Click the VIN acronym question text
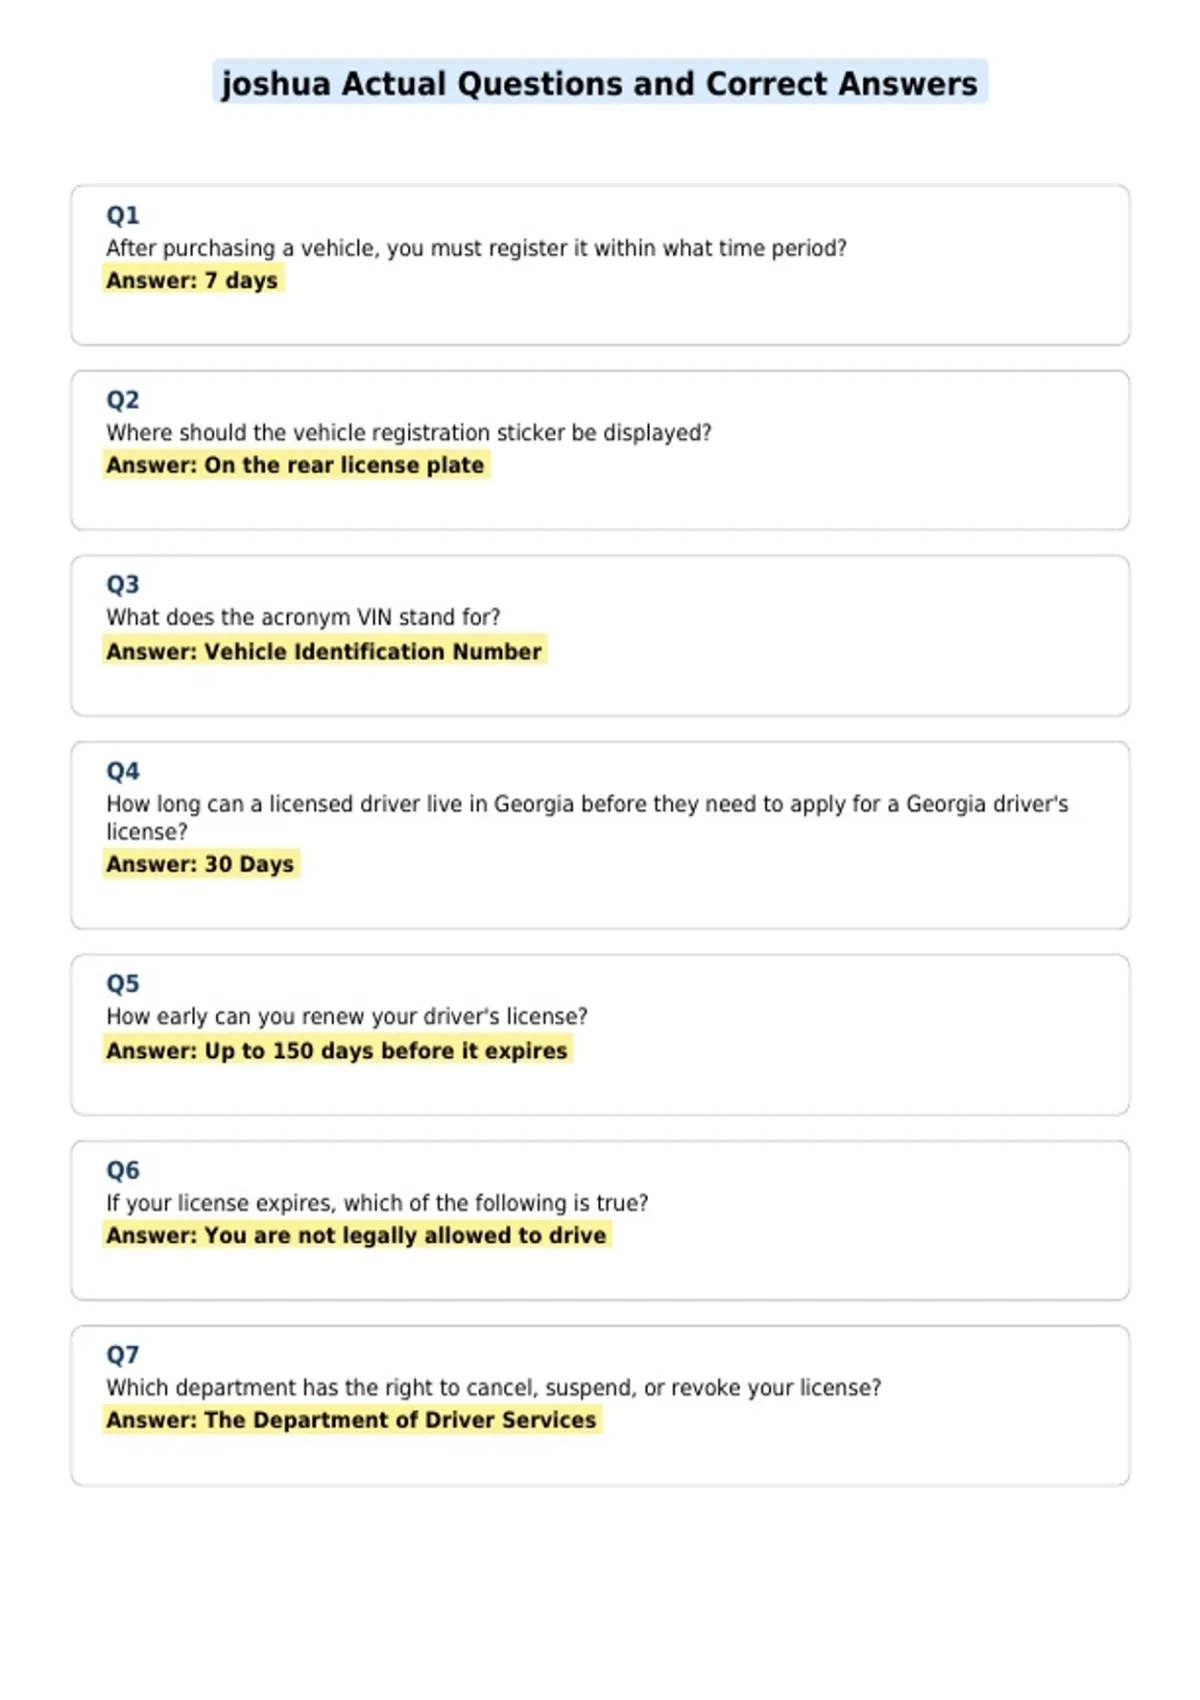1200x1700 pixels. pyautogui.click(x=303, y=617)
